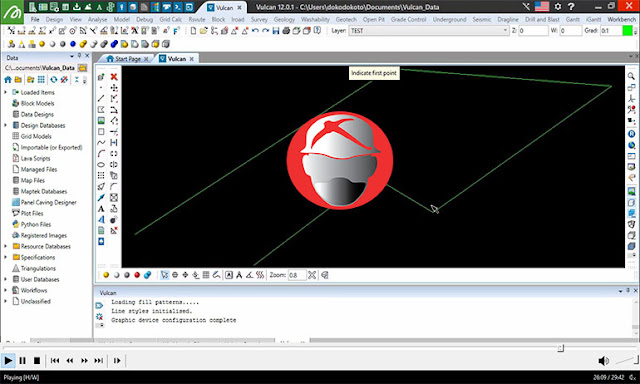
Task: Expand the Design Databases node
Action: point(5,125)
